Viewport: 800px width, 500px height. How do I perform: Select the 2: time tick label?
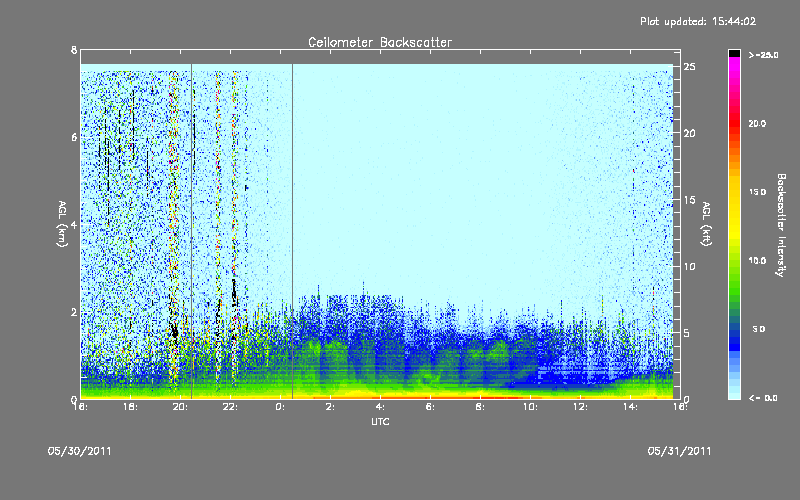click(x=330, y=407)
